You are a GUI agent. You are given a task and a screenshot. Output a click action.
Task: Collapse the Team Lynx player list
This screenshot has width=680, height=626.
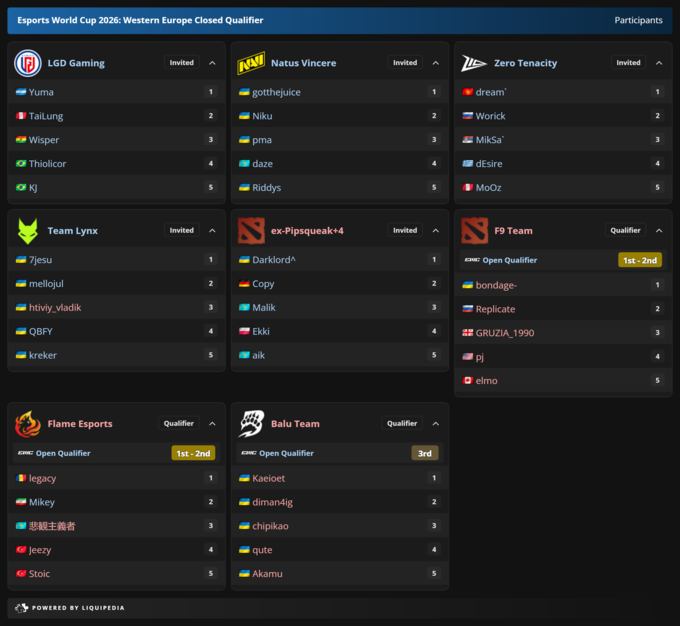point(212,230)
